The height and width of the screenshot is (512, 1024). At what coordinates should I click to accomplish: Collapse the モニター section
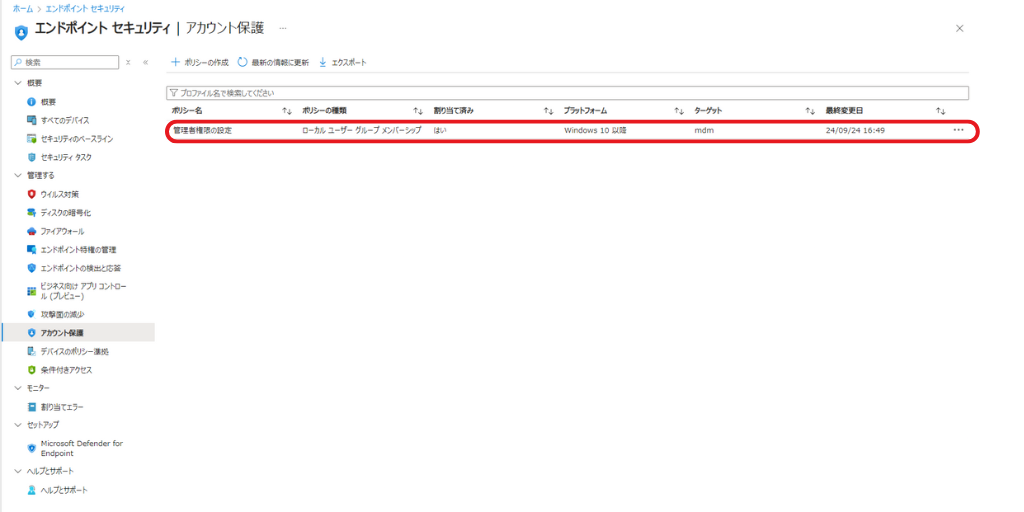pyautogui.click(x=18, y=388)
